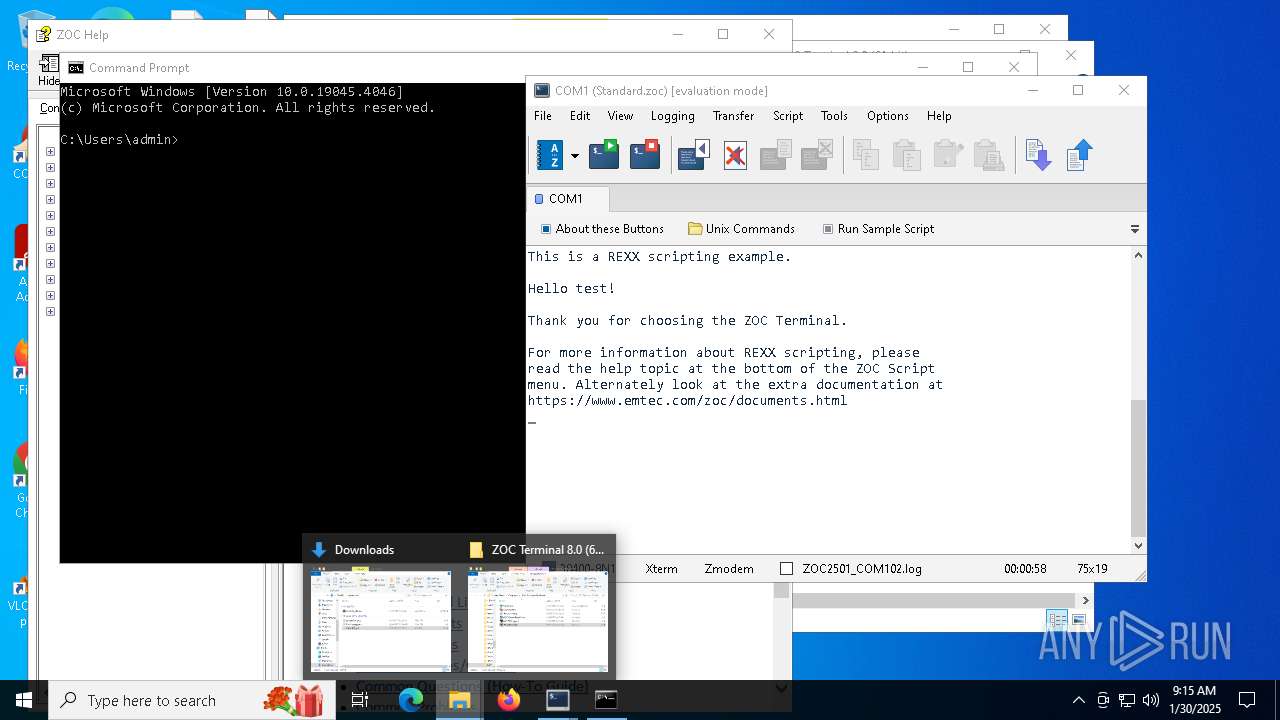Click the emtec documents URL in the terminal

[x=687, y=401]
